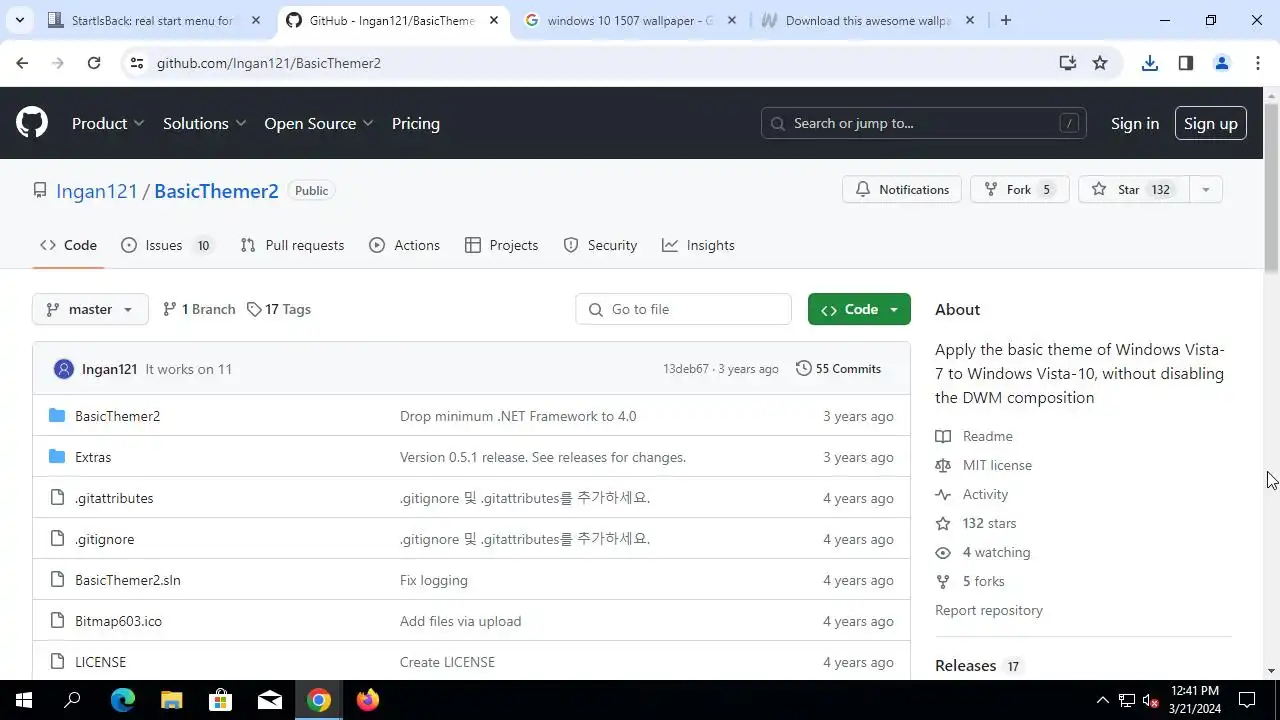Screen dimensions: 1280x720
Task: Click the file icon next to LICENSE
Action: (57, 662)
